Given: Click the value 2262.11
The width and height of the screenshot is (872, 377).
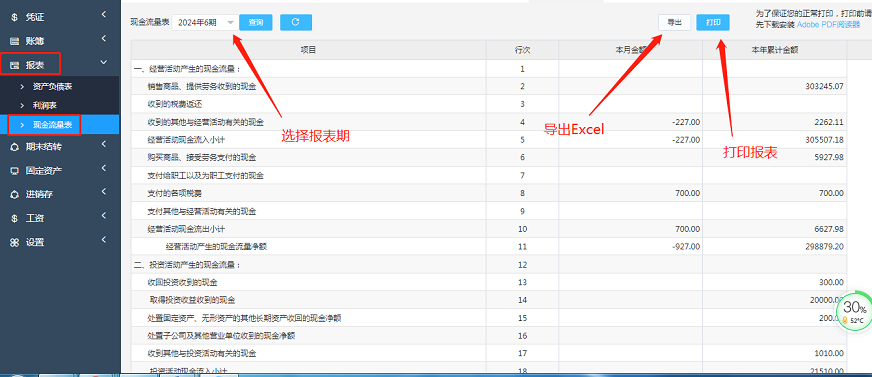Looking at the screenshot, I should click(828, 122).
